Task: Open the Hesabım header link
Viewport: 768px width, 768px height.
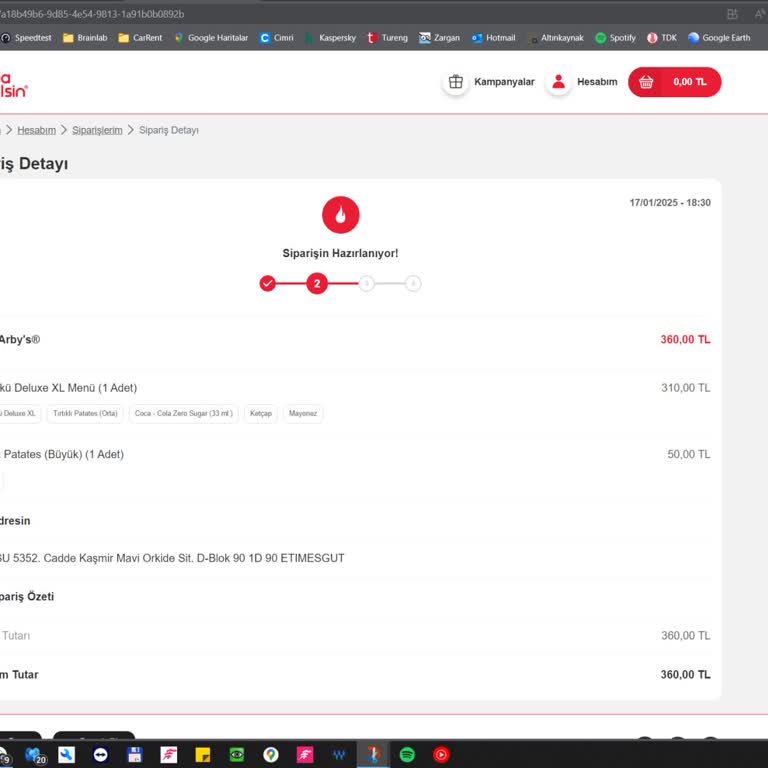Action: 597,82
